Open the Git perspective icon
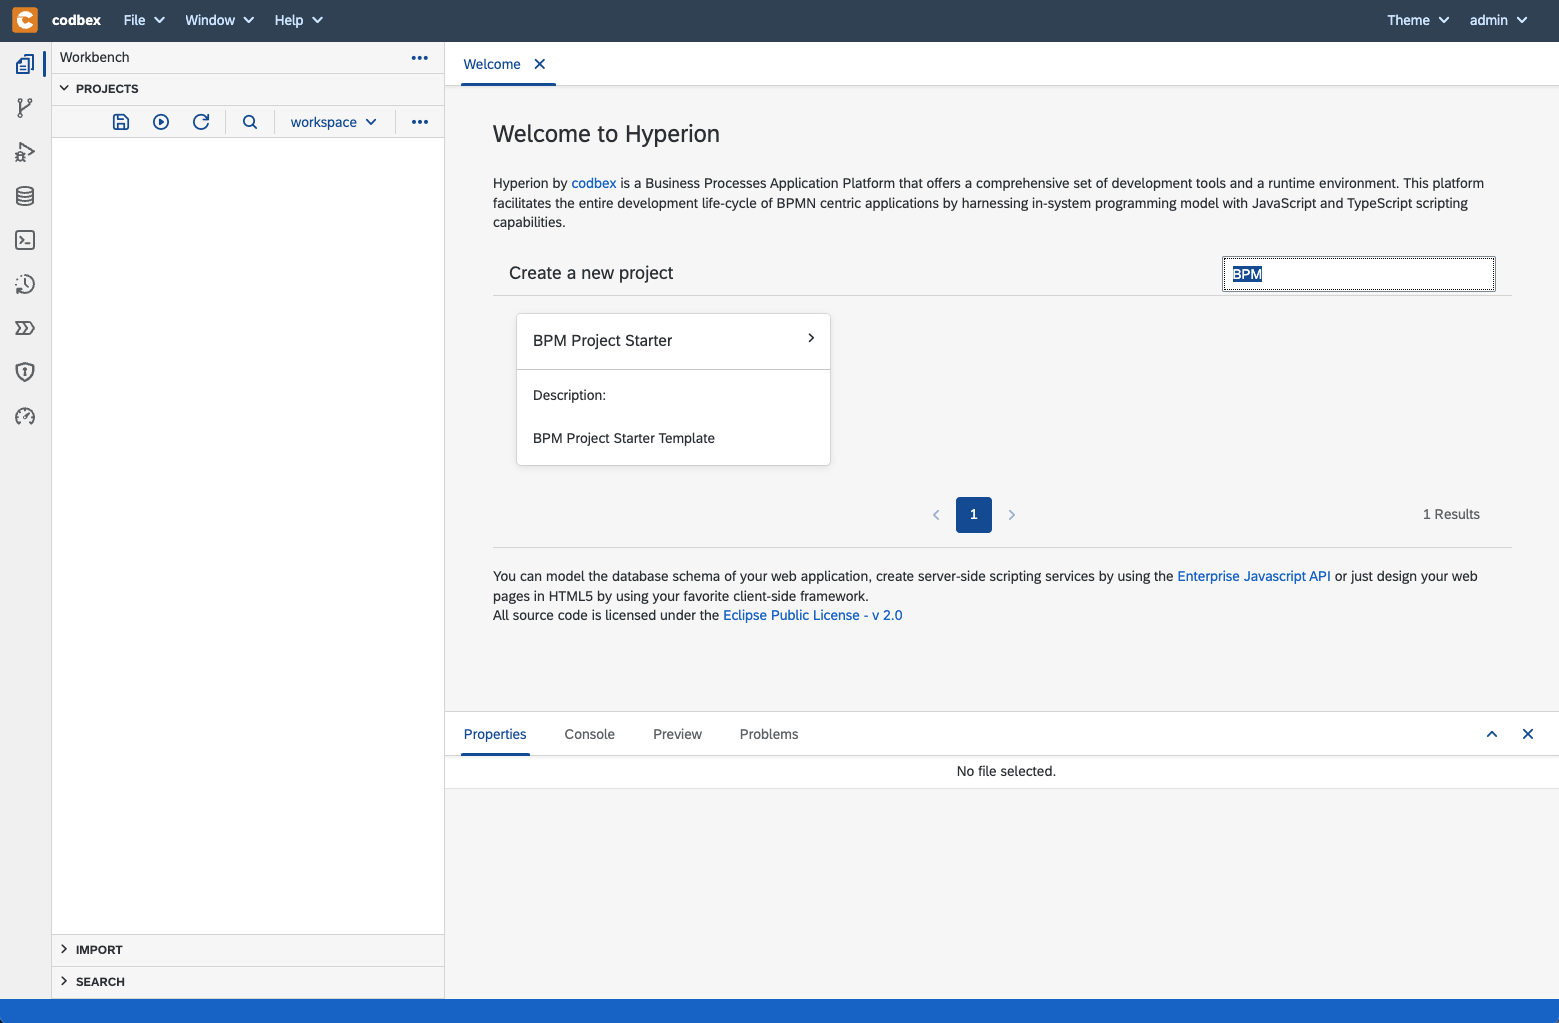 tap(25, 108)
